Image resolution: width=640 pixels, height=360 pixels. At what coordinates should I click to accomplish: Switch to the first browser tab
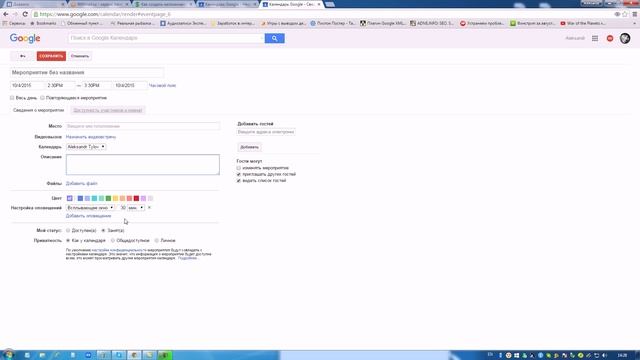click(35, 4)
